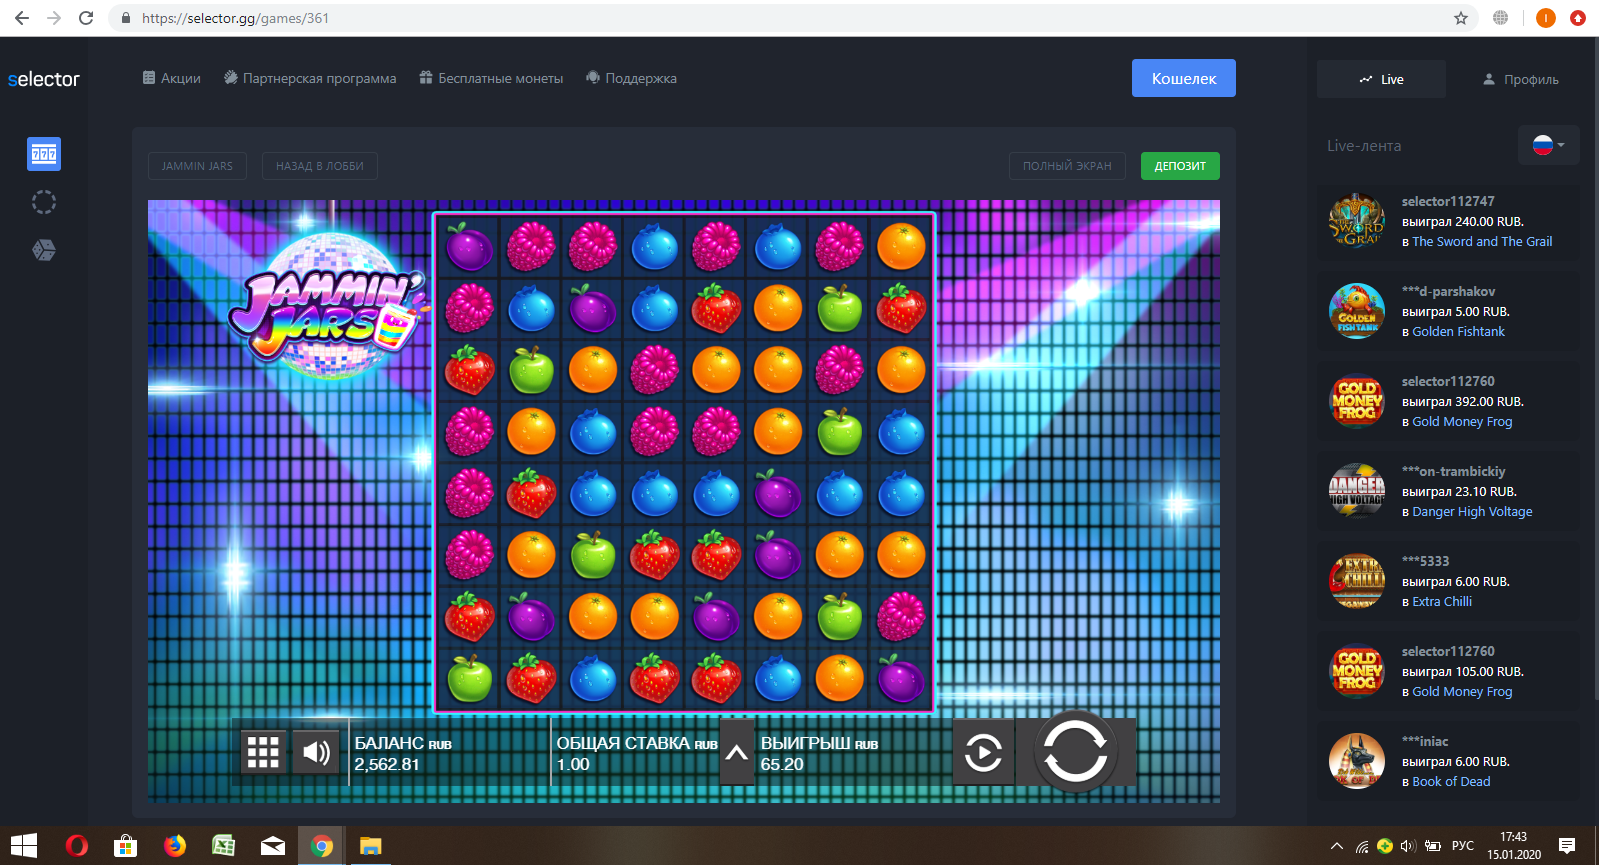Open File Explorer from the taskbar

pos(370,846)
